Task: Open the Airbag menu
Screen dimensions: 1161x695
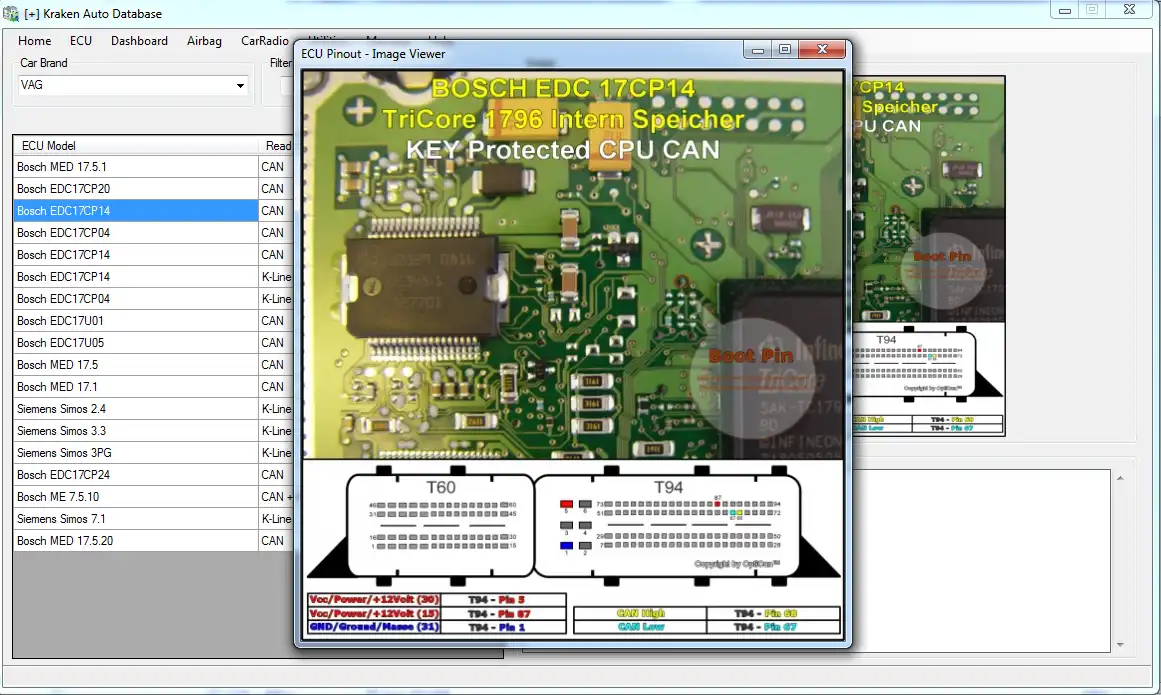Action: point(204,41)
